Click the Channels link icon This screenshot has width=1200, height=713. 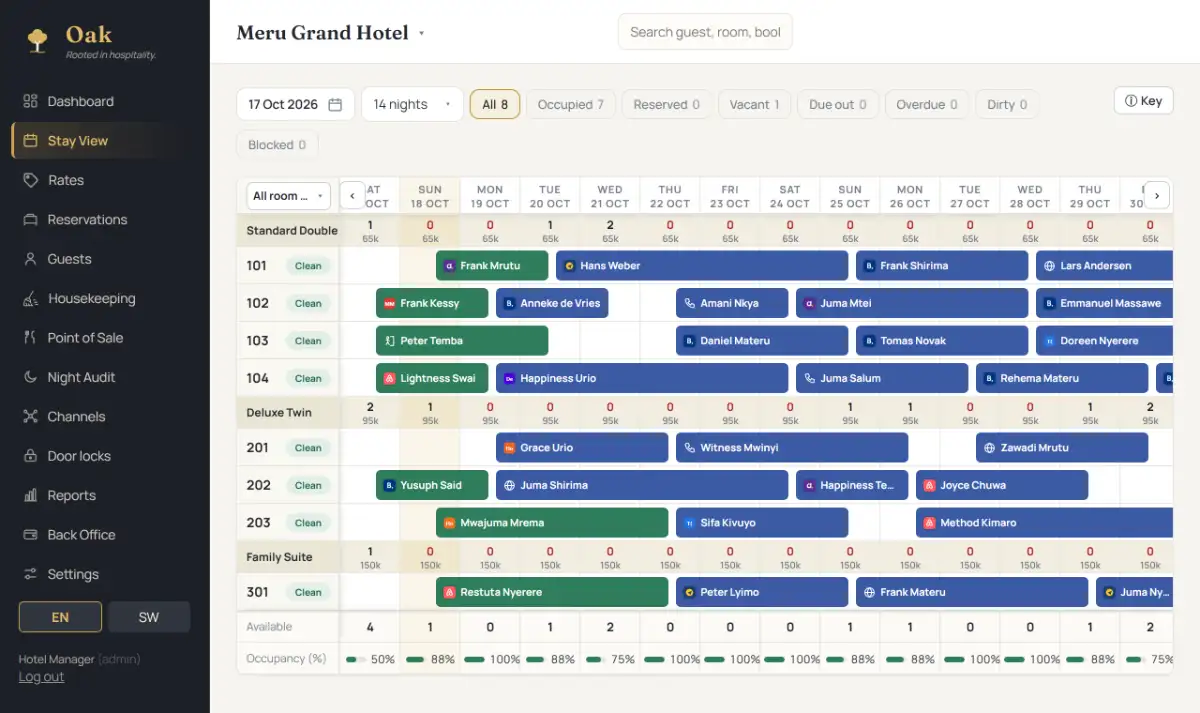tap(30, 417)
